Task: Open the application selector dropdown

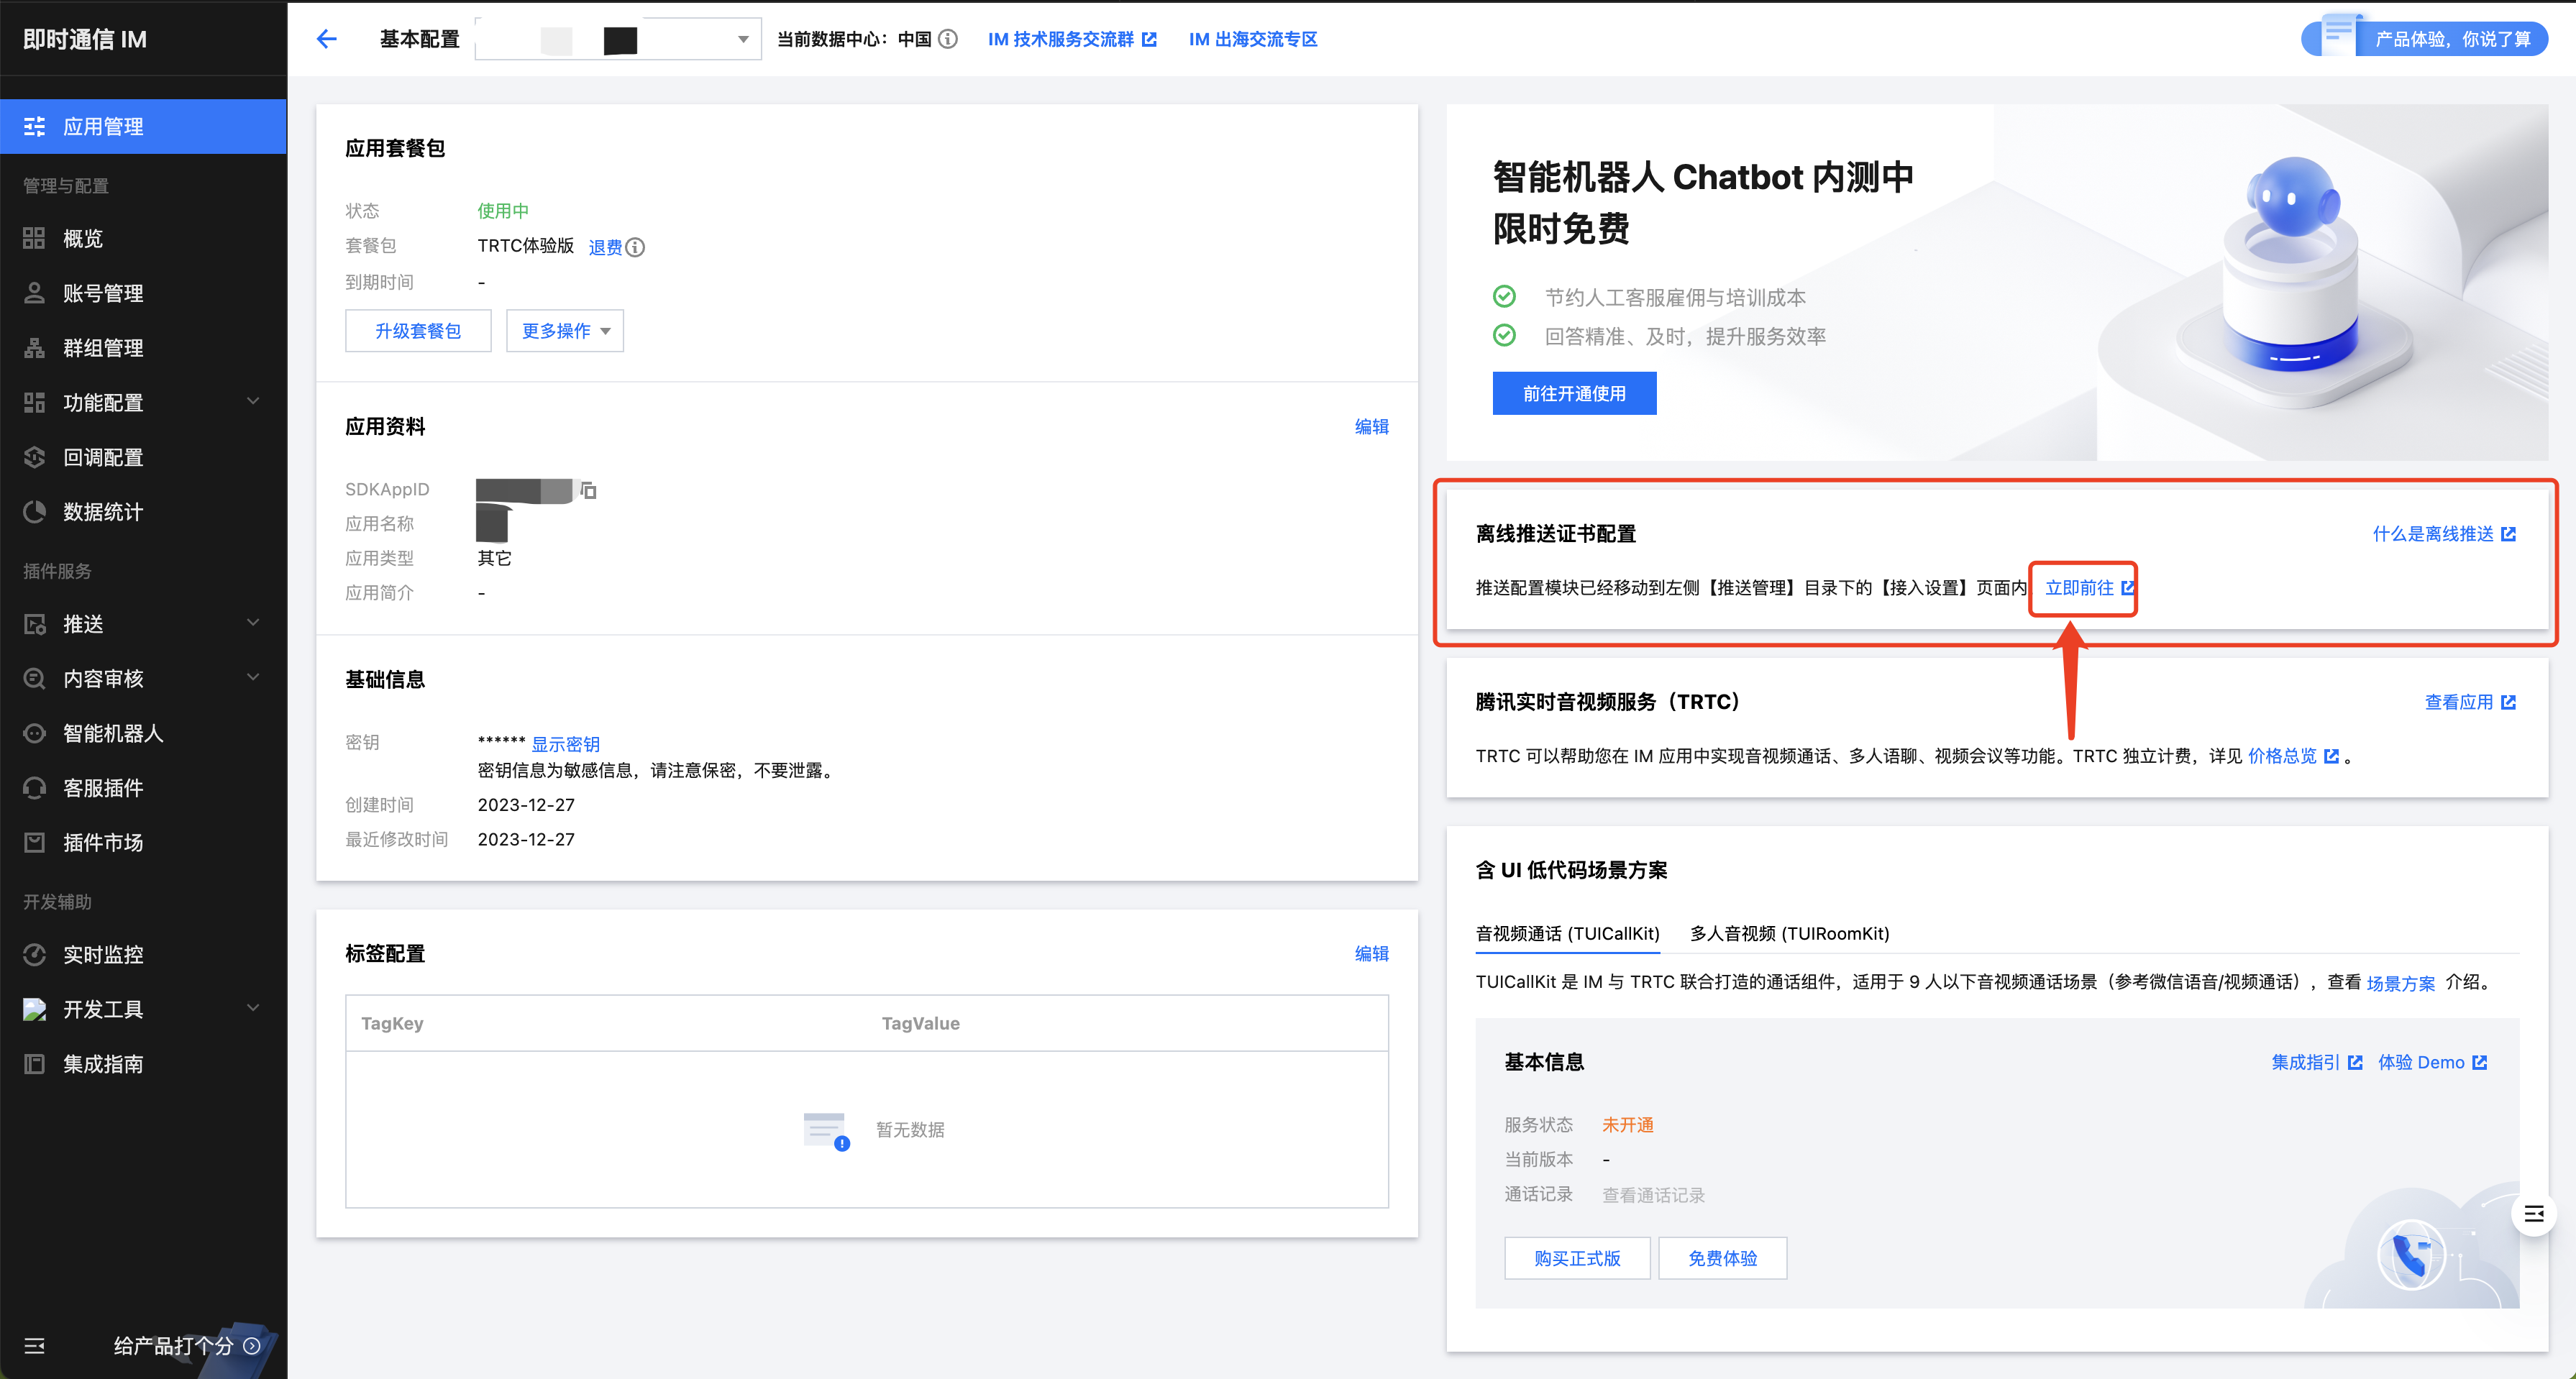Action: [618, 39]
